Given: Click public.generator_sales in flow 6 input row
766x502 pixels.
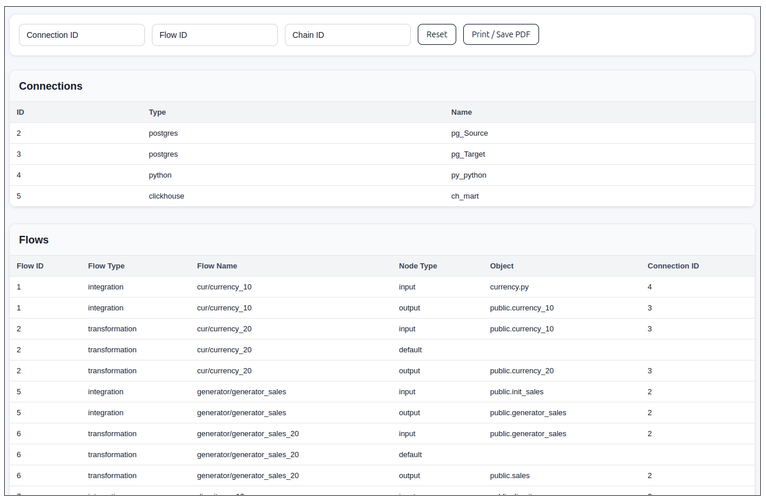Looking at the screenshot, I should click(x=528, y=434).
